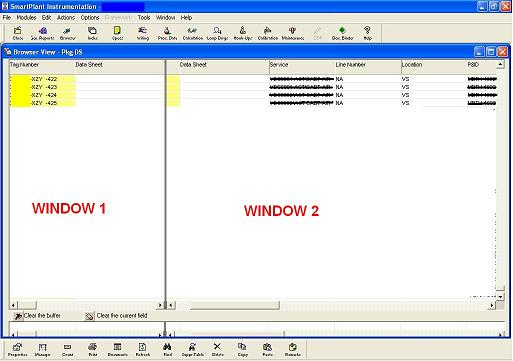The height and width of the screenshot is (361, 513).
Task: Open the Modules menu
Action: 26,17
